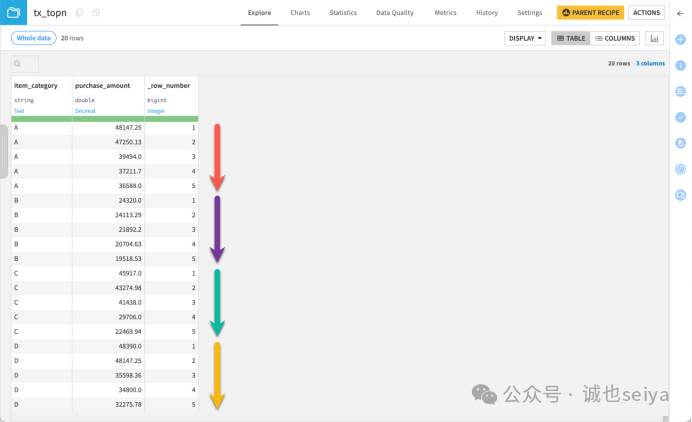692x422 pixels.
Task: Select the 36588.0 cell
Action: (x=108, y=186)
